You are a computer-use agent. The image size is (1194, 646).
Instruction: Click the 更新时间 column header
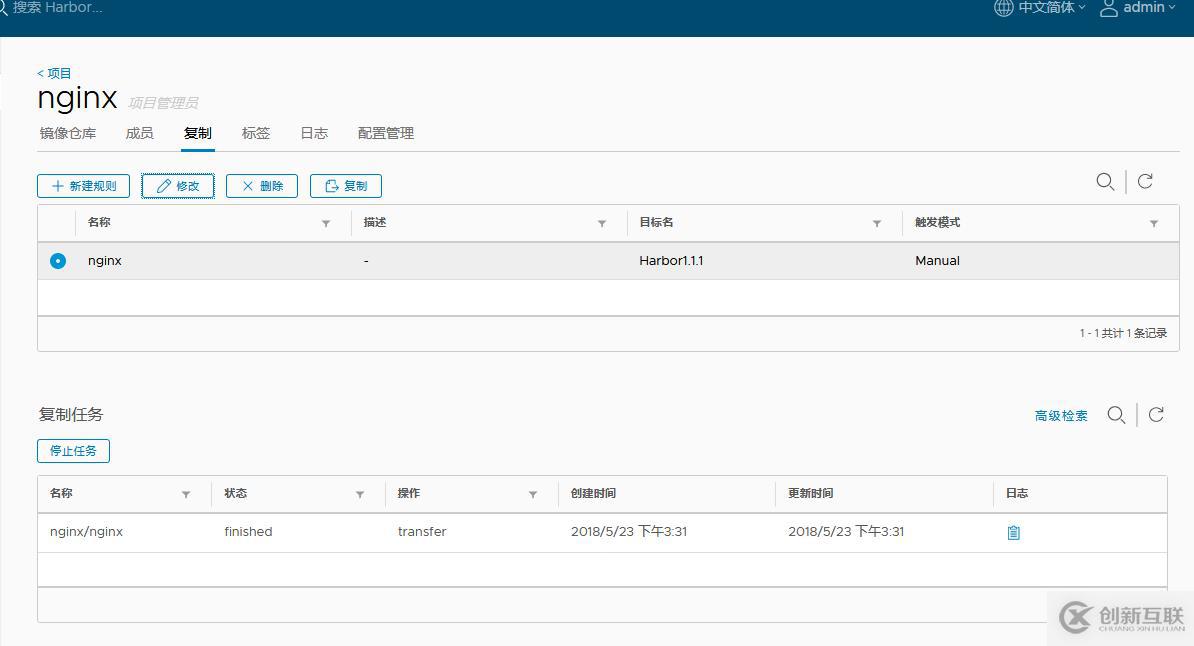[810, 494]
